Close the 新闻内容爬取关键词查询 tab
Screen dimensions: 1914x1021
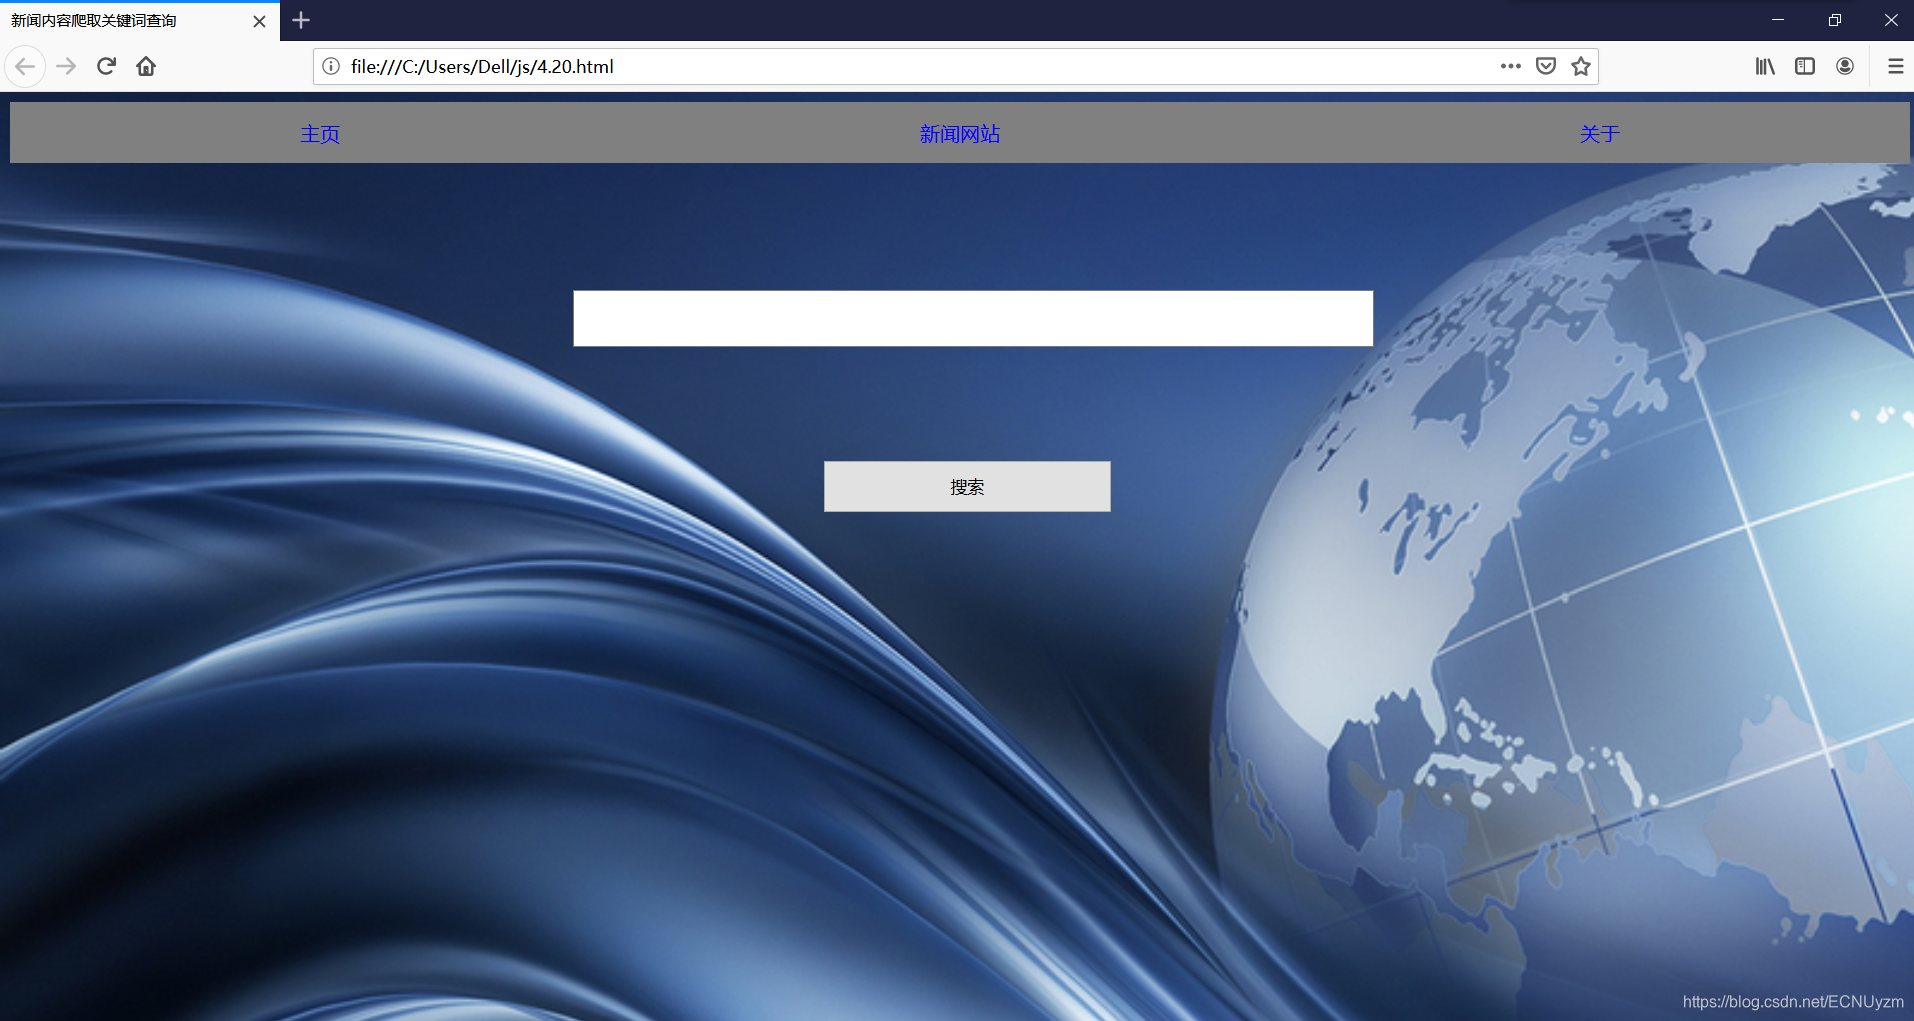[259, 21]
